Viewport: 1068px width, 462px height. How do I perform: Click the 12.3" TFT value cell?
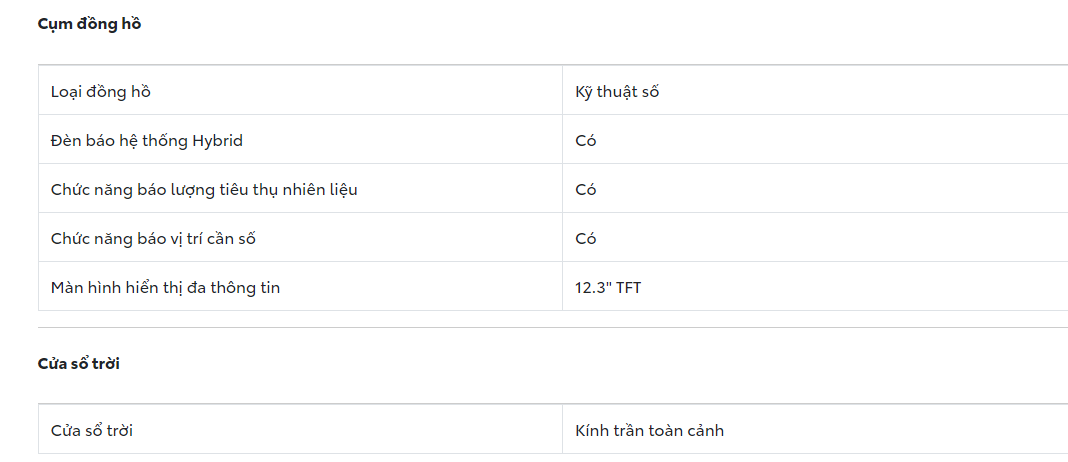point(608,288)
